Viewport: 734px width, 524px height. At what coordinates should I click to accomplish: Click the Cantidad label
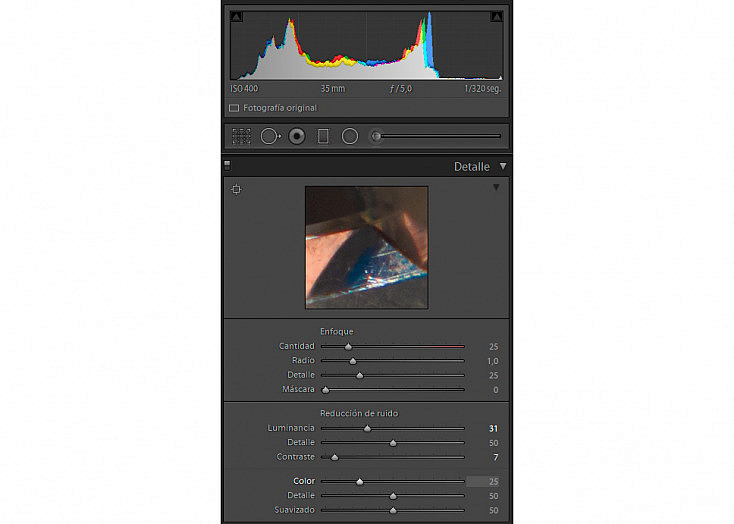coord(297,346)
